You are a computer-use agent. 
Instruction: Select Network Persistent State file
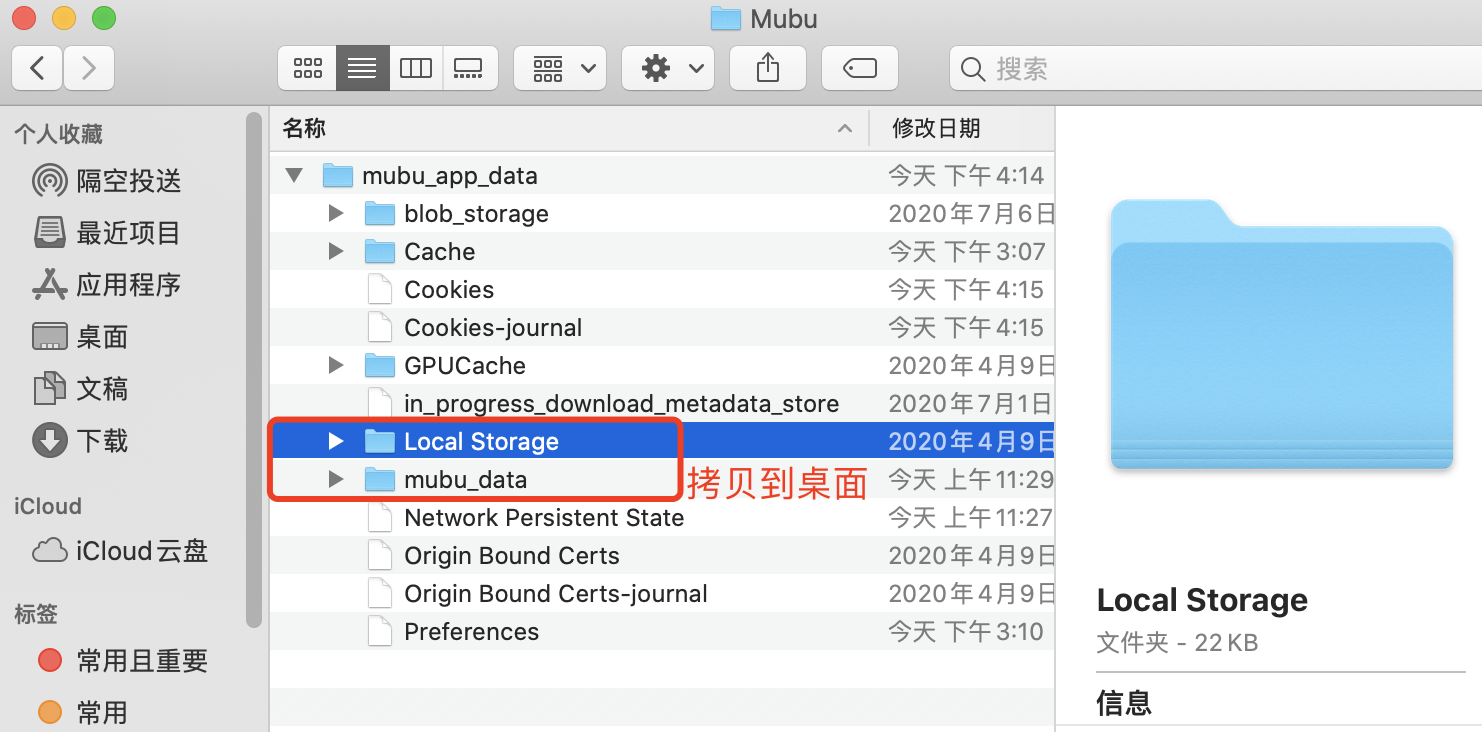(662, 518)
